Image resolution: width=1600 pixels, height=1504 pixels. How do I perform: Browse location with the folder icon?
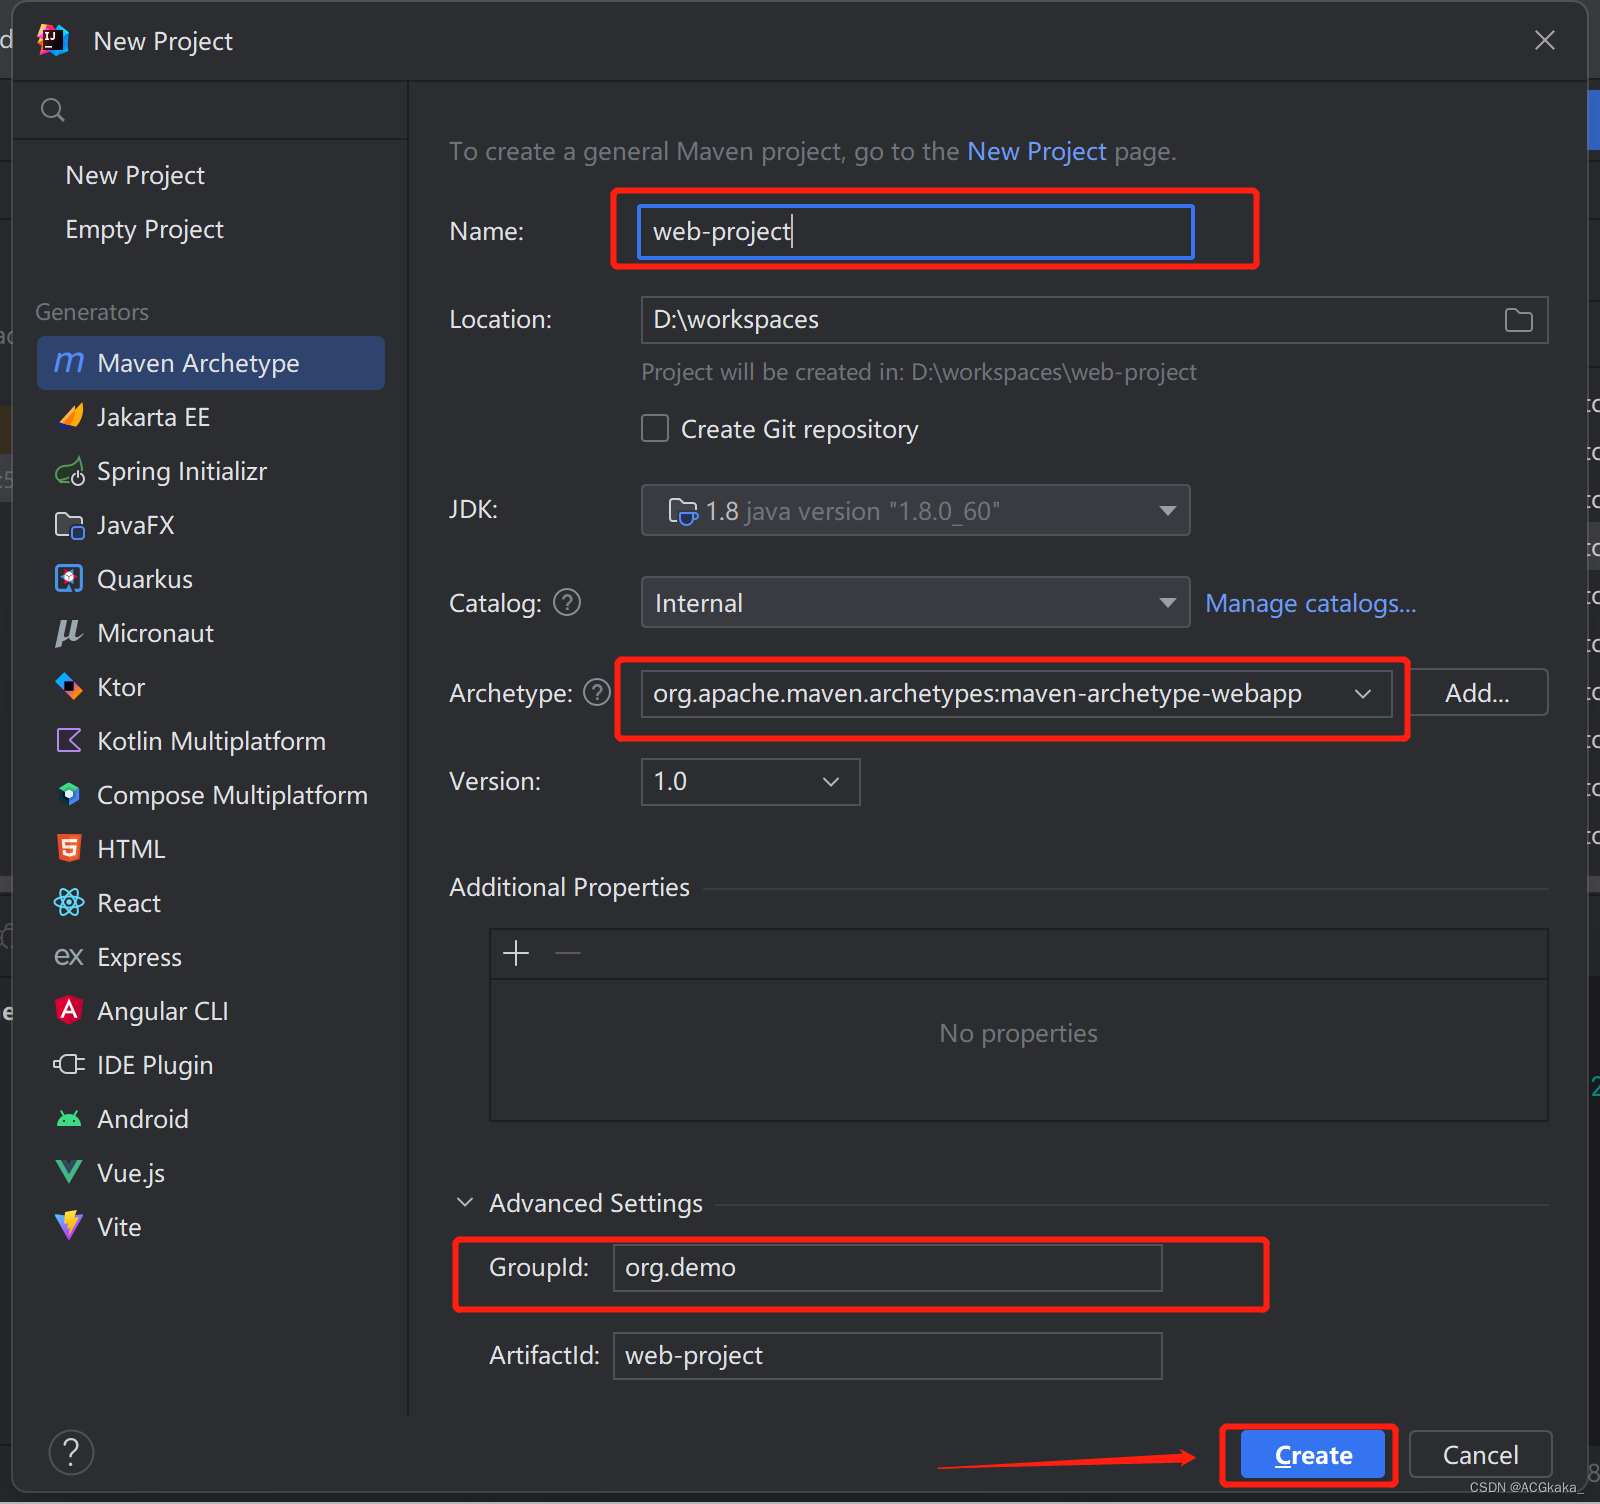pos(1518,320)
